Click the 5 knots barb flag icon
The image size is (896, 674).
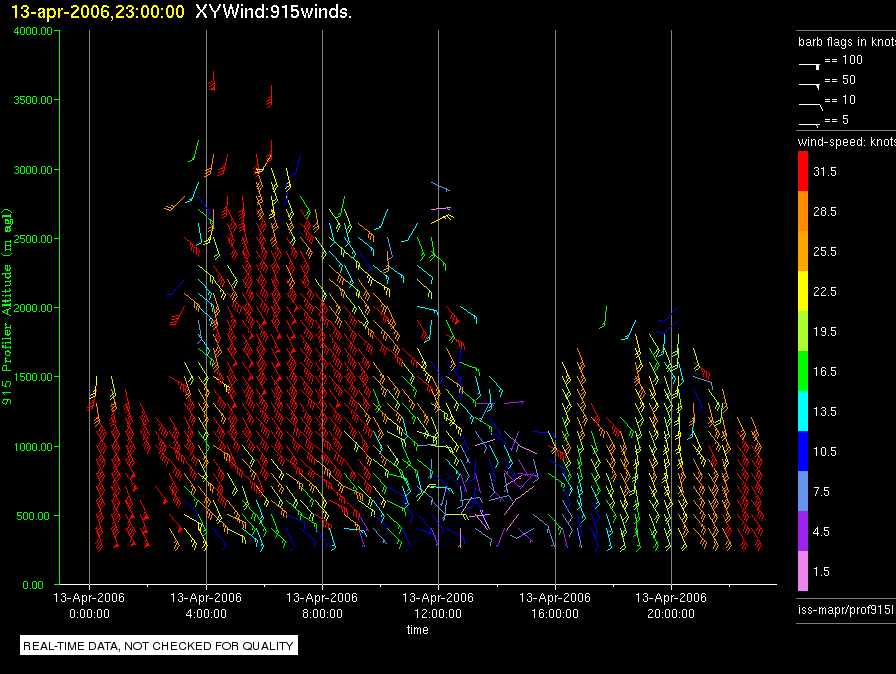click(809, 124)
